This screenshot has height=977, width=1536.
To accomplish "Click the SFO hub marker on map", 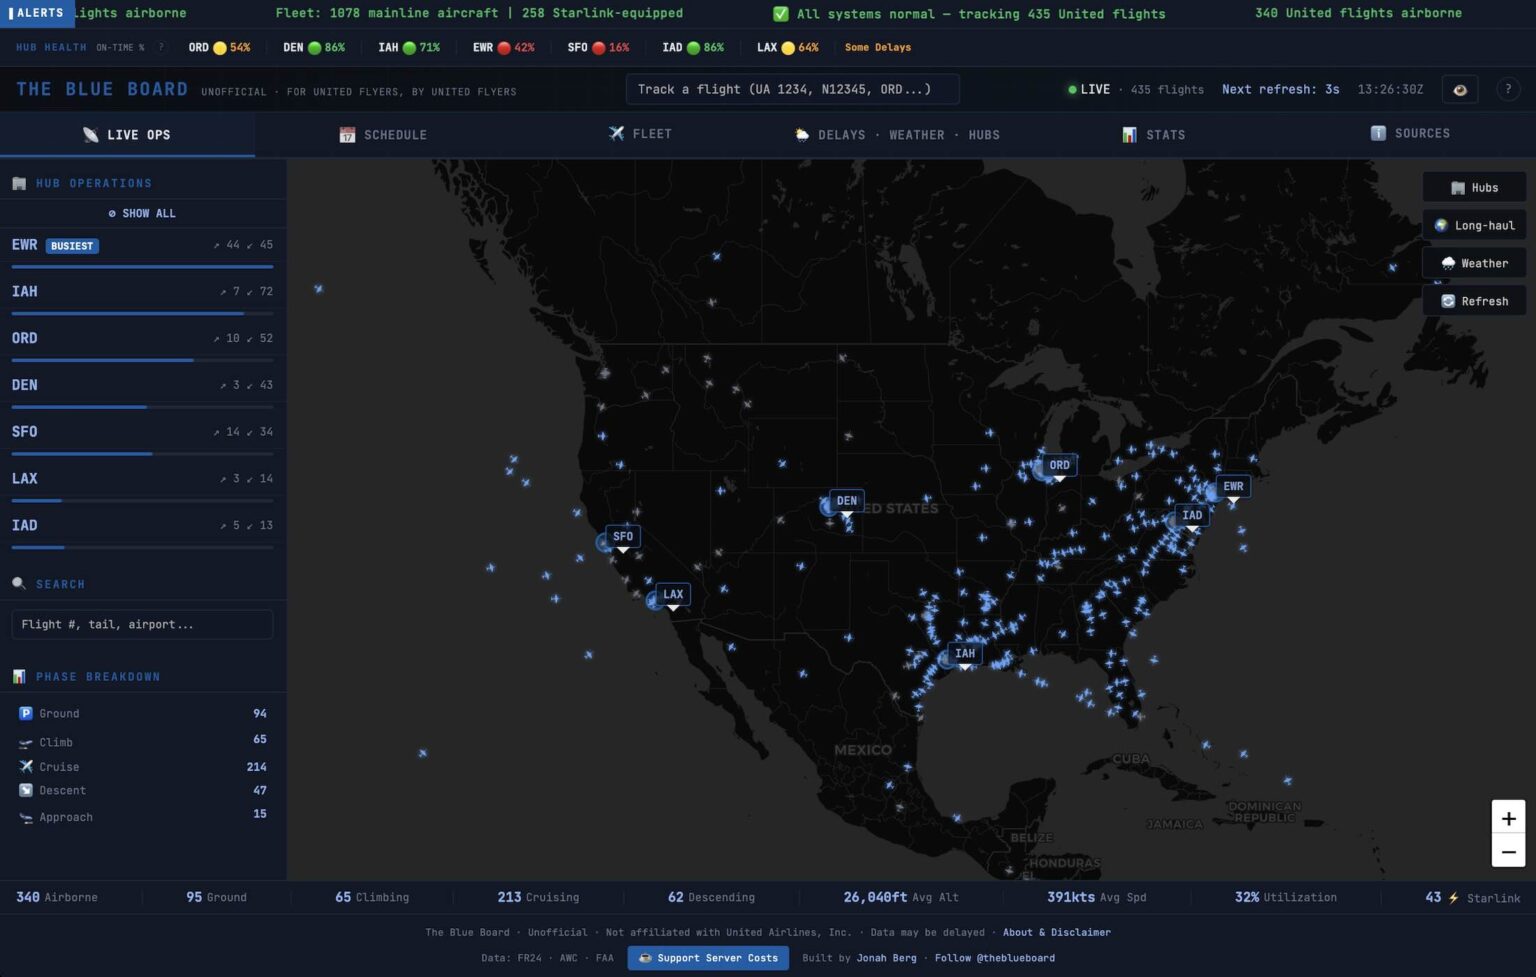I will (622, 537).
